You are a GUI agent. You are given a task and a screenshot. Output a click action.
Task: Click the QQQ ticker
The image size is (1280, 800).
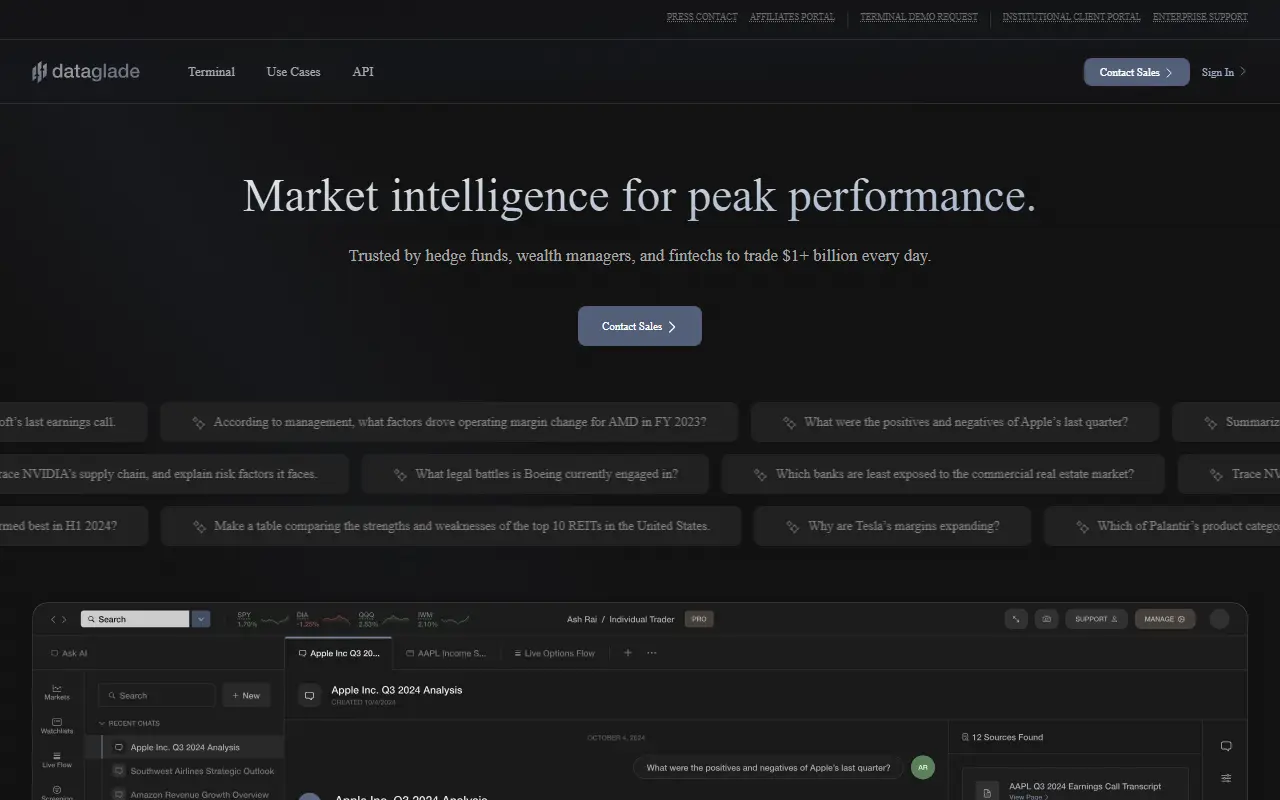(383, 619)
